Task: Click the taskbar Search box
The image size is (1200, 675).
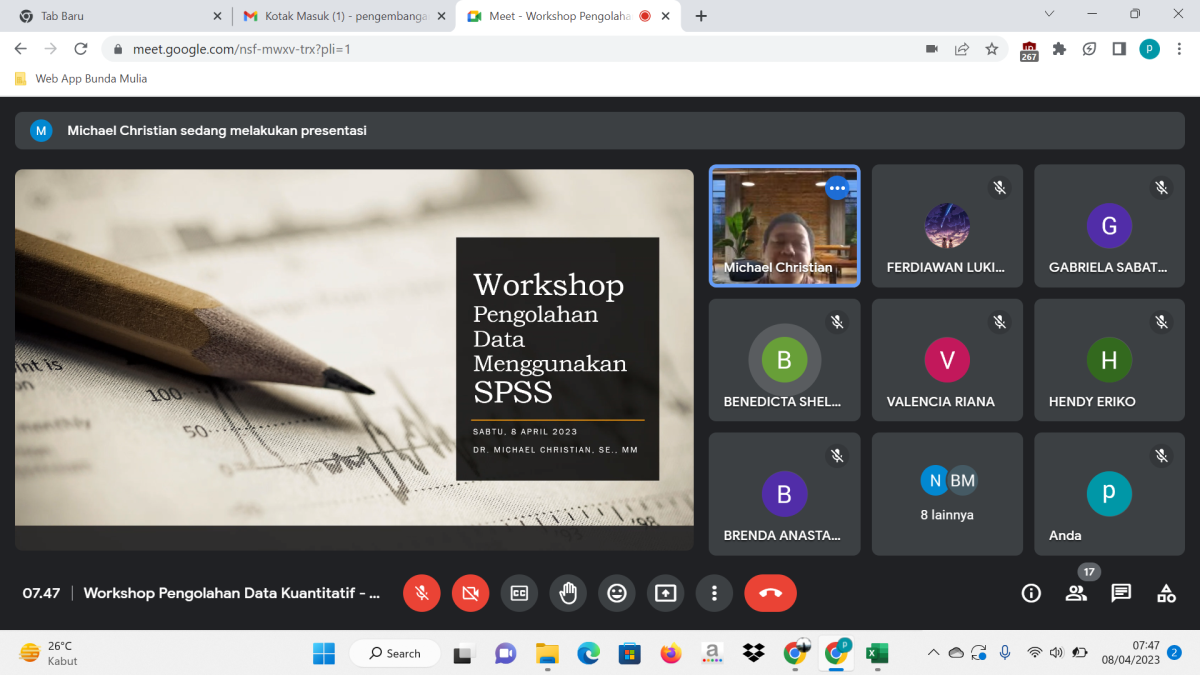Action: click(395, 653)
